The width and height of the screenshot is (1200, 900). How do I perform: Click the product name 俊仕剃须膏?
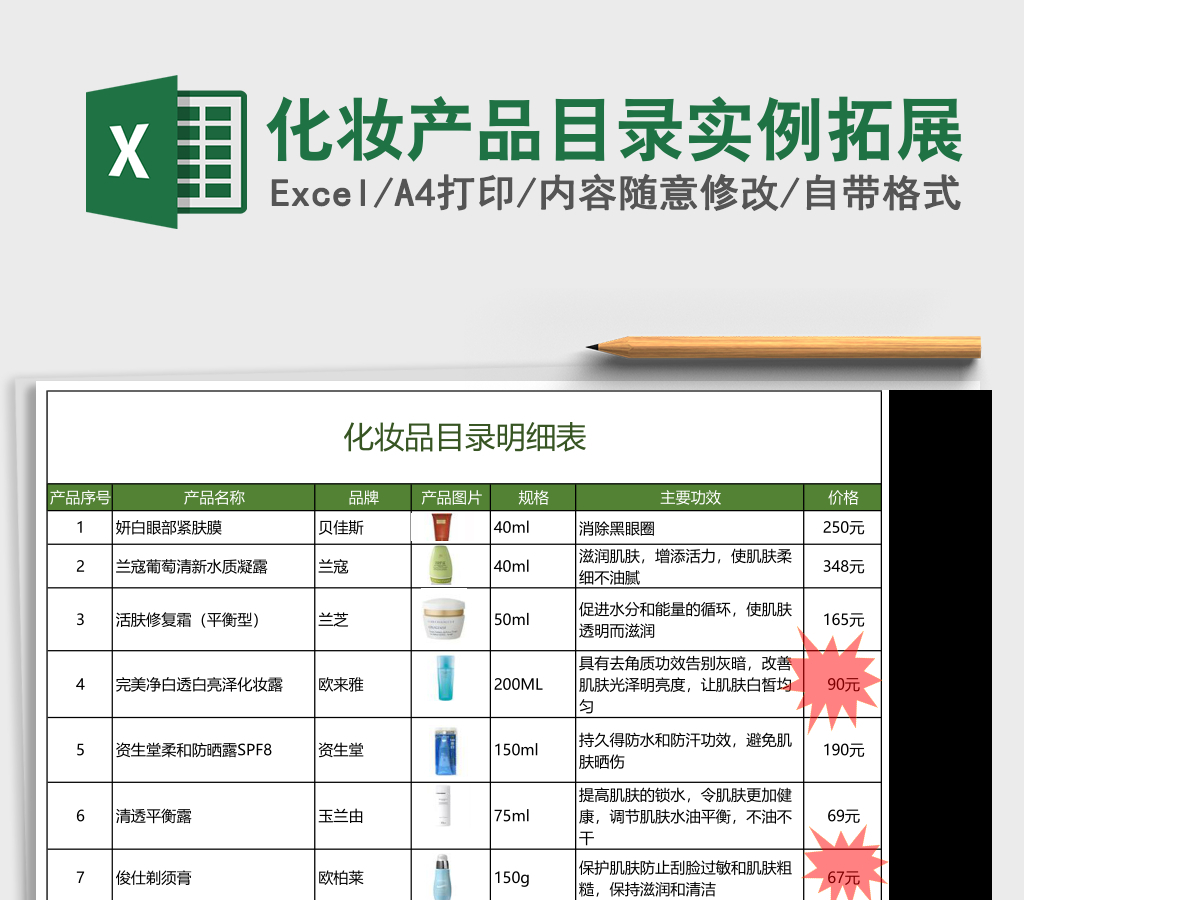[153, 877]
